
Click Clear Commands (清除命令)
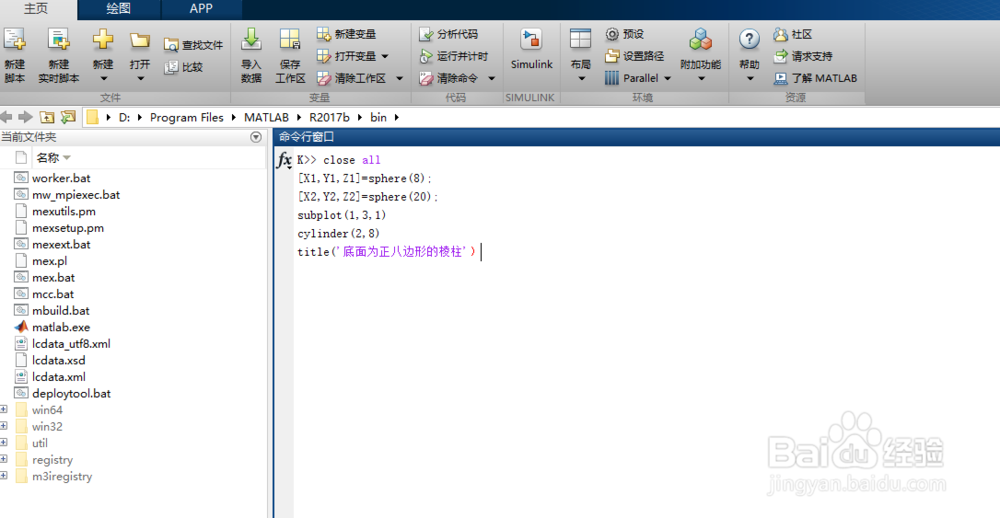448,78
